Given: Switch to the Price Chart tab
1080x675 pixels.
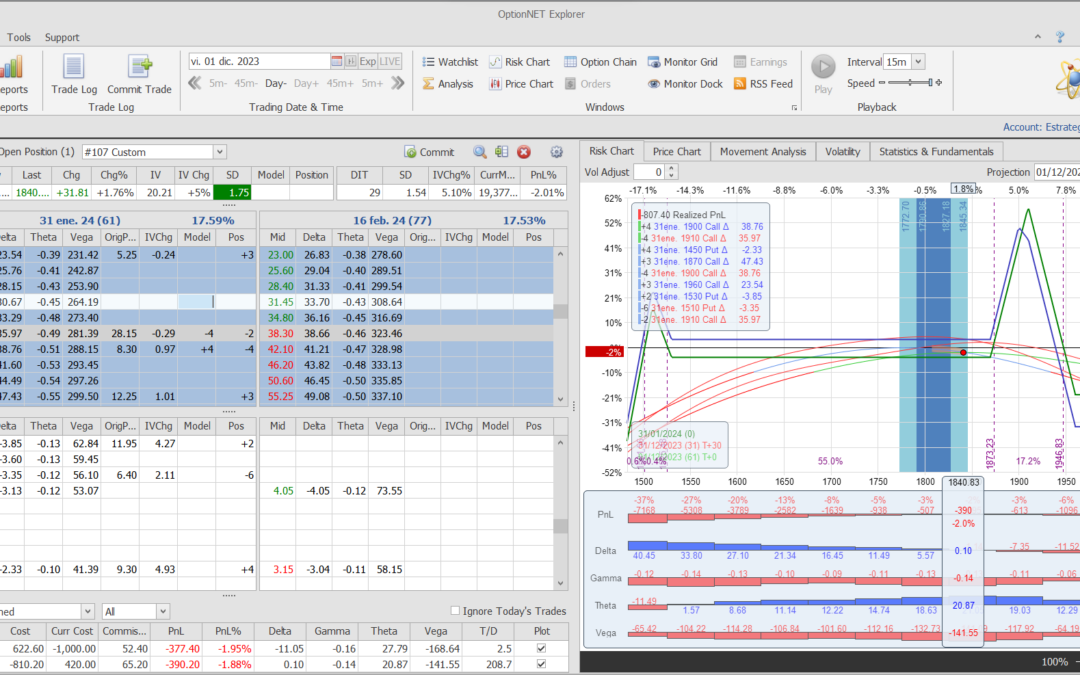Looking at the screenshot, I should 676,152.
